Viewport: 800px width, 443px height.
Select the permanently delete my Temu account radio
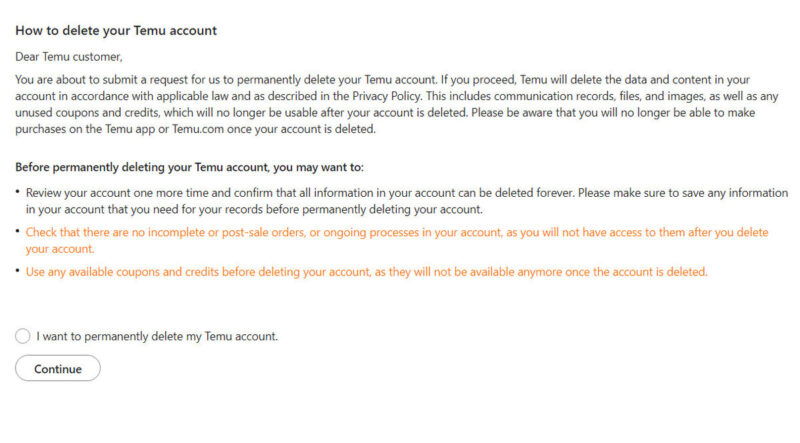23,337
